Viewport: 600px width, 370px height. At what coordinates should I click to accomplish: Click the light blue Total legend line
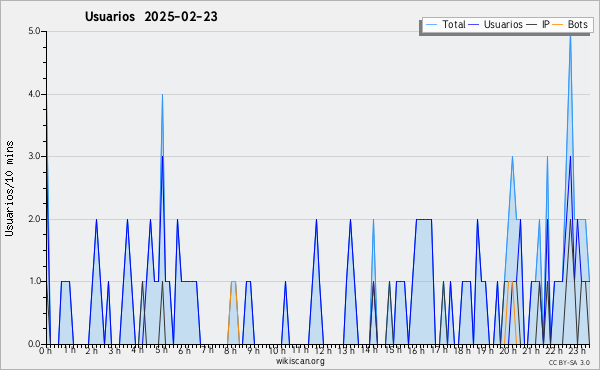pos(432,25)
